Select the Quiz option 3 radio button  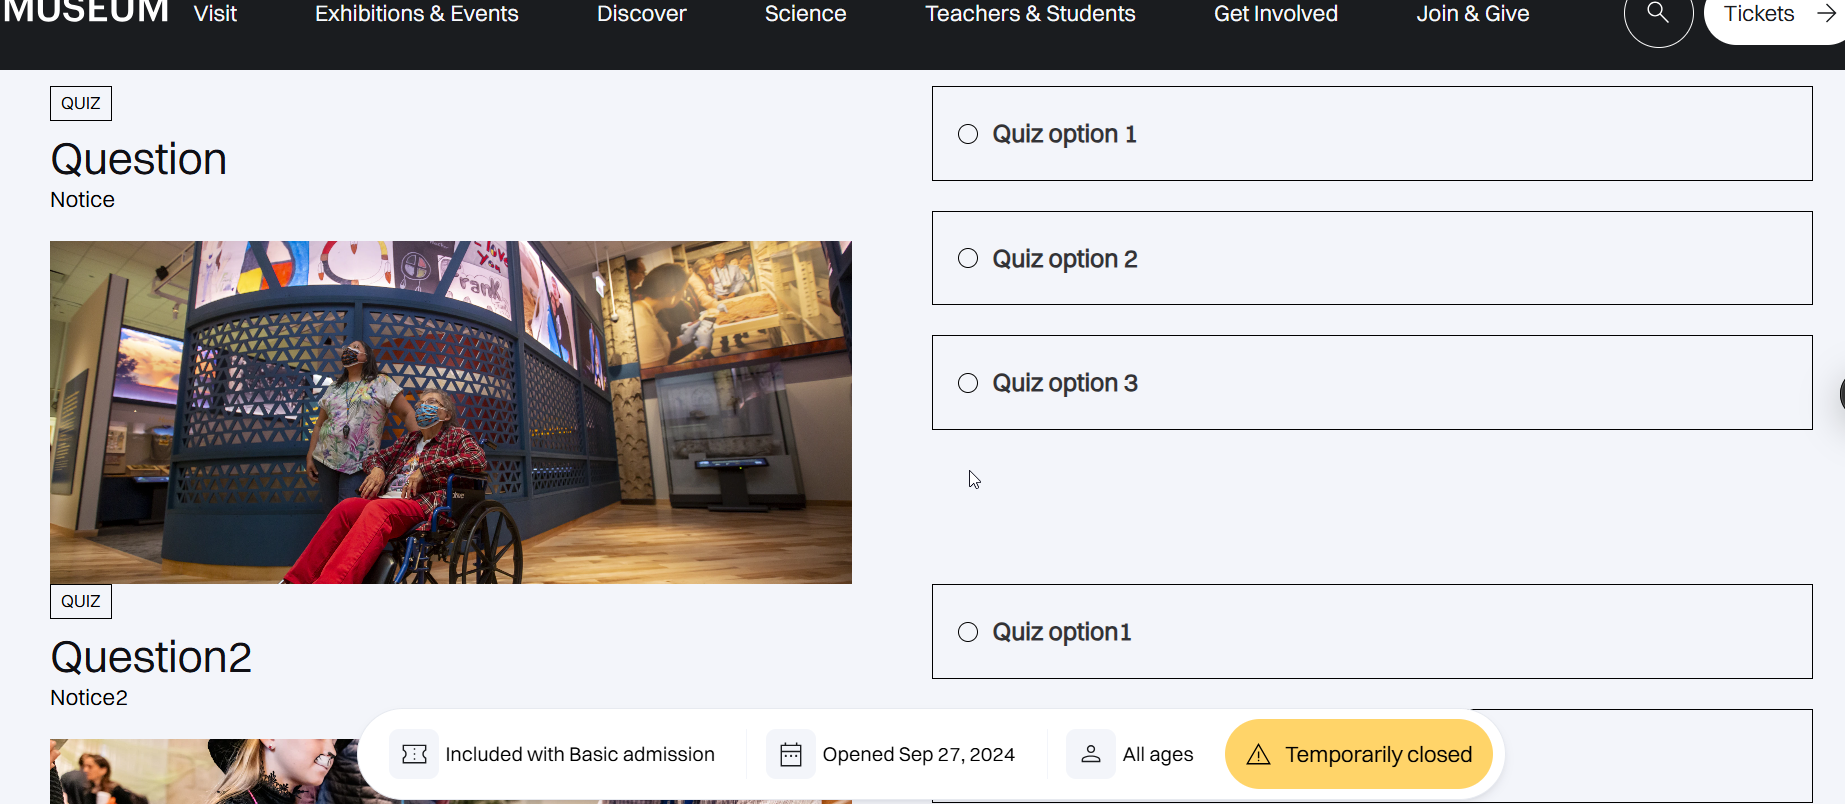point(968,383)
